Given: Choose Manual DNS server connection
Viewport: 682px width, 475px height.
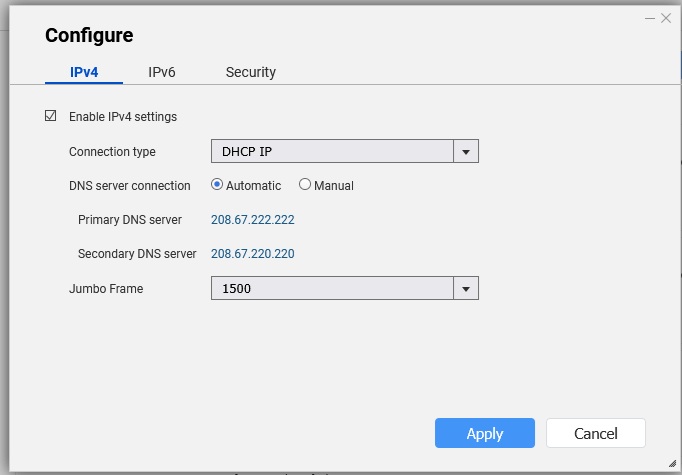Looking at the screenshot, I should click(305, 185).
